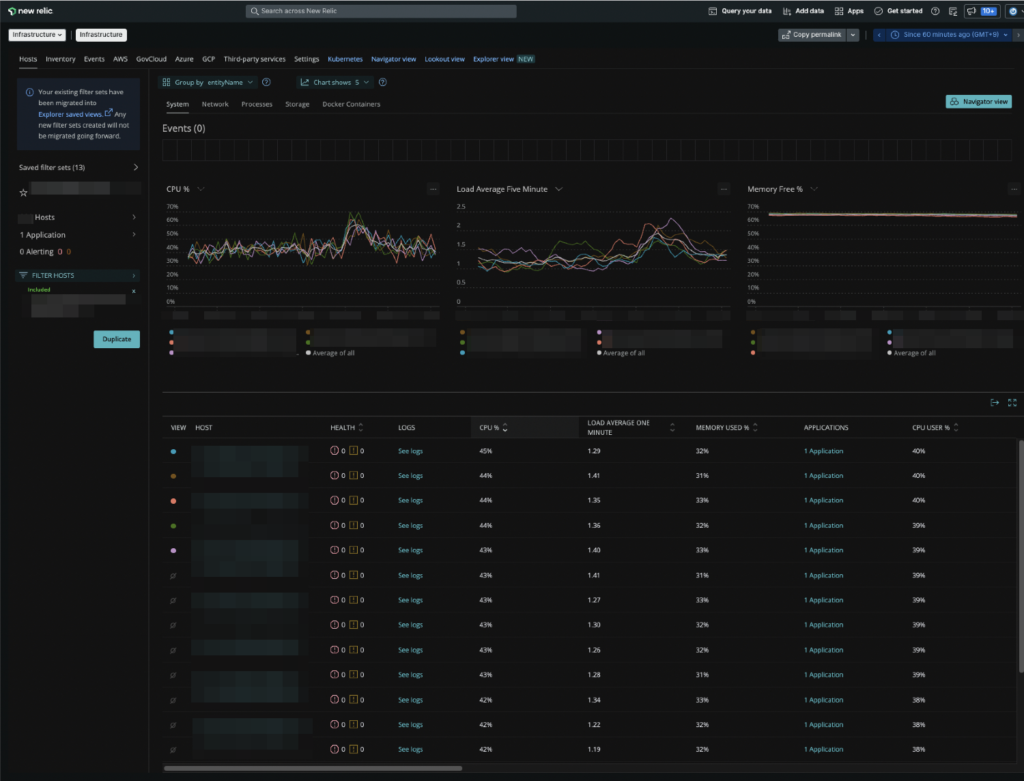Open the Since 60 minutes ago time picker
The width and height of the screenshot is (1024, 781).
coord(950,35)
